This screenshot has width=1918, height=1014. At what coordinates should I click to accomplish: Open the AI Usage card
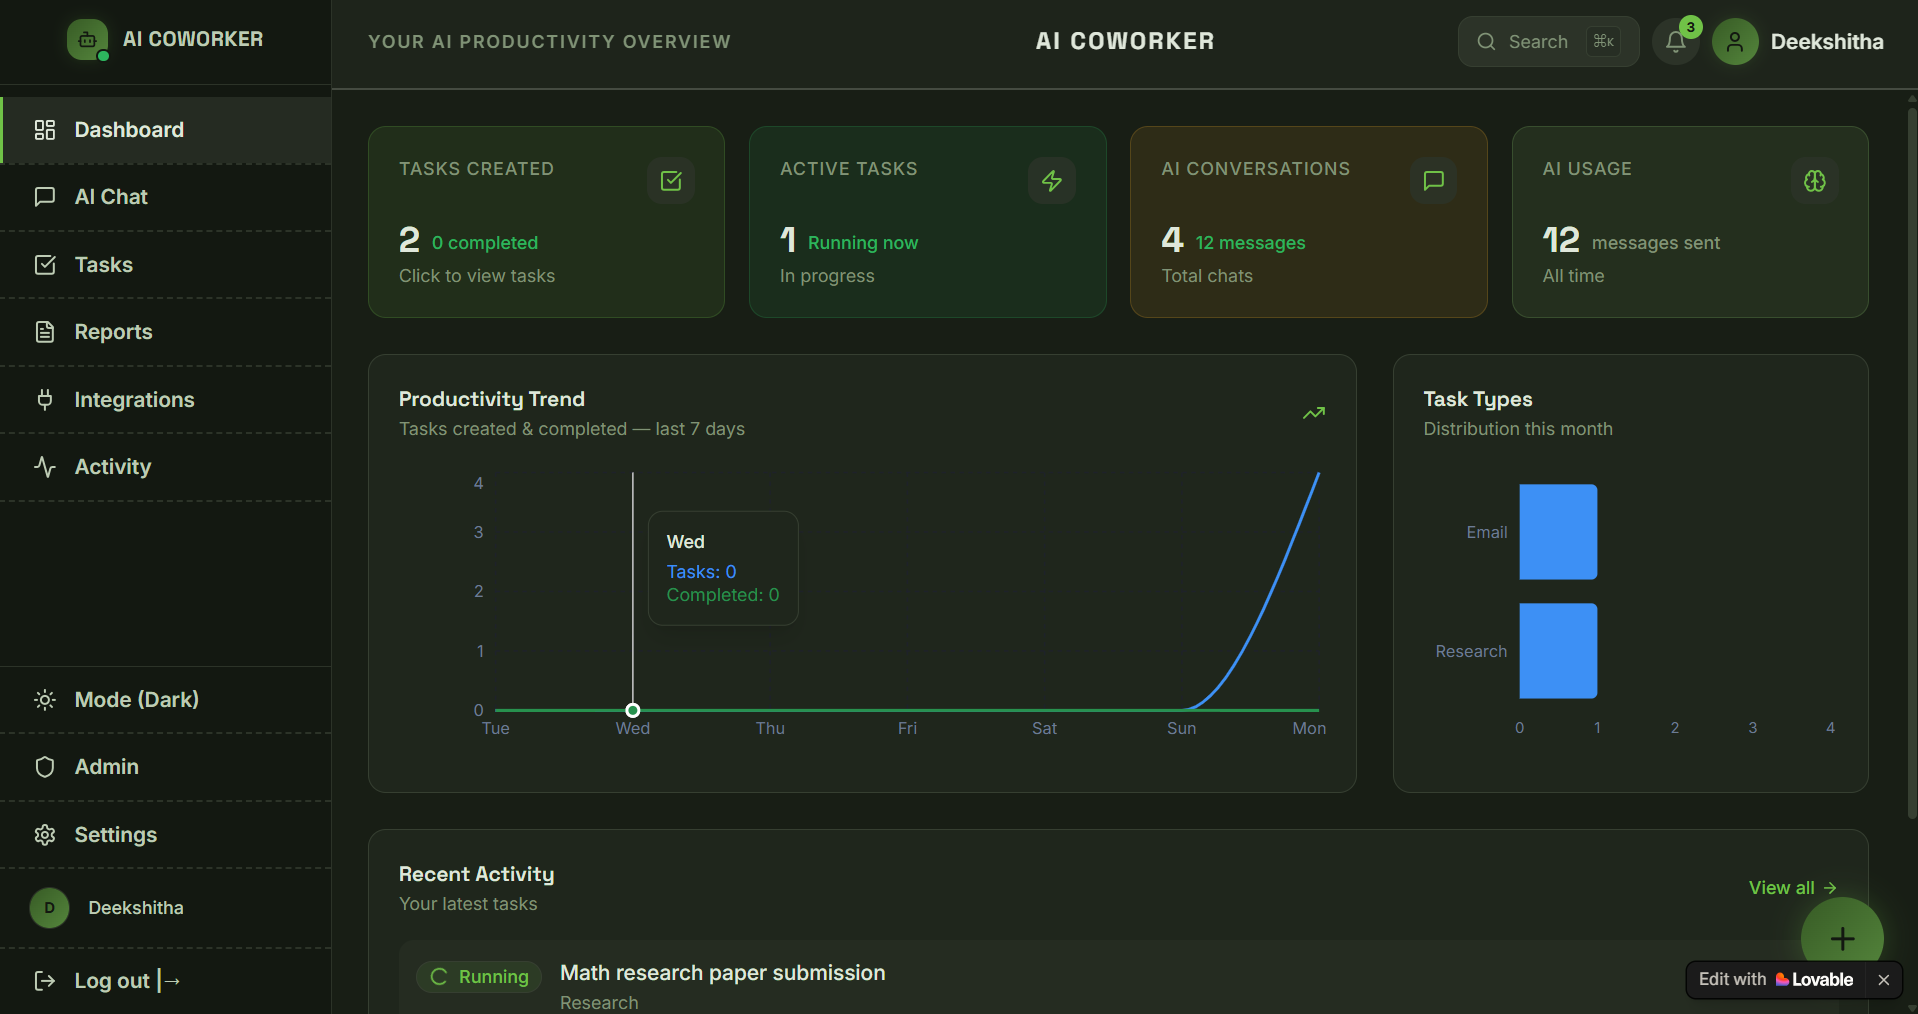coord(1690,222)
